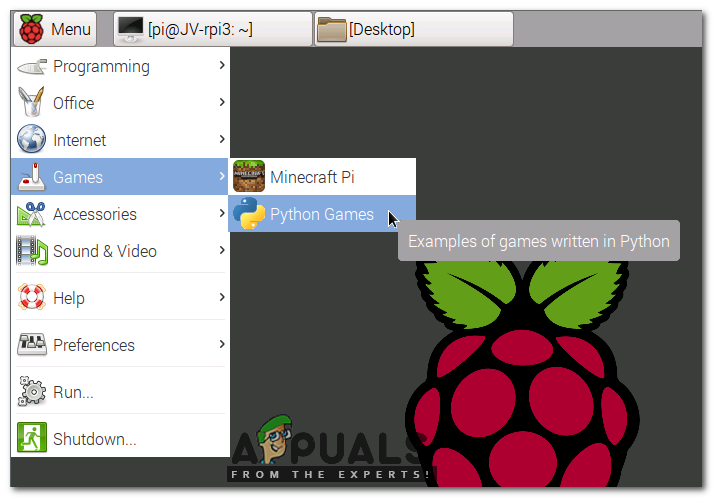Expand the Help submenu arrow
This screenshot has width=713, height=498.
[x=222, y=297]
